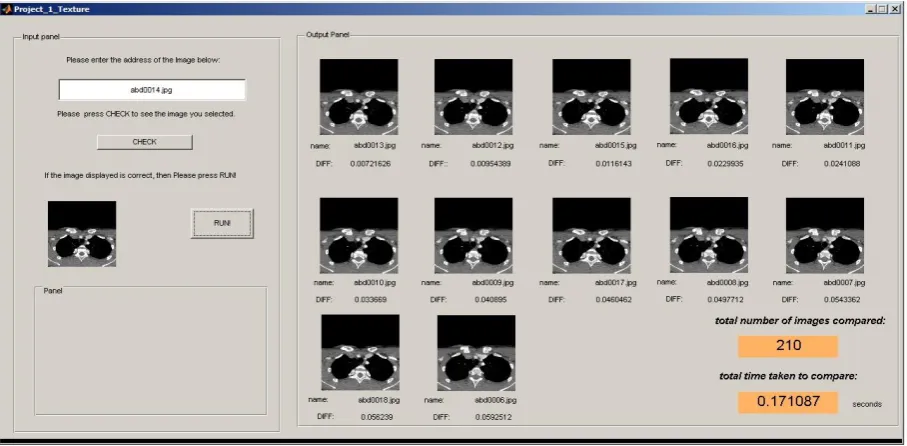Click the DIFF value 0.0241088
The width and height of the screenshot is (907, 446).
pyautogui.click(x=842, y=164)
